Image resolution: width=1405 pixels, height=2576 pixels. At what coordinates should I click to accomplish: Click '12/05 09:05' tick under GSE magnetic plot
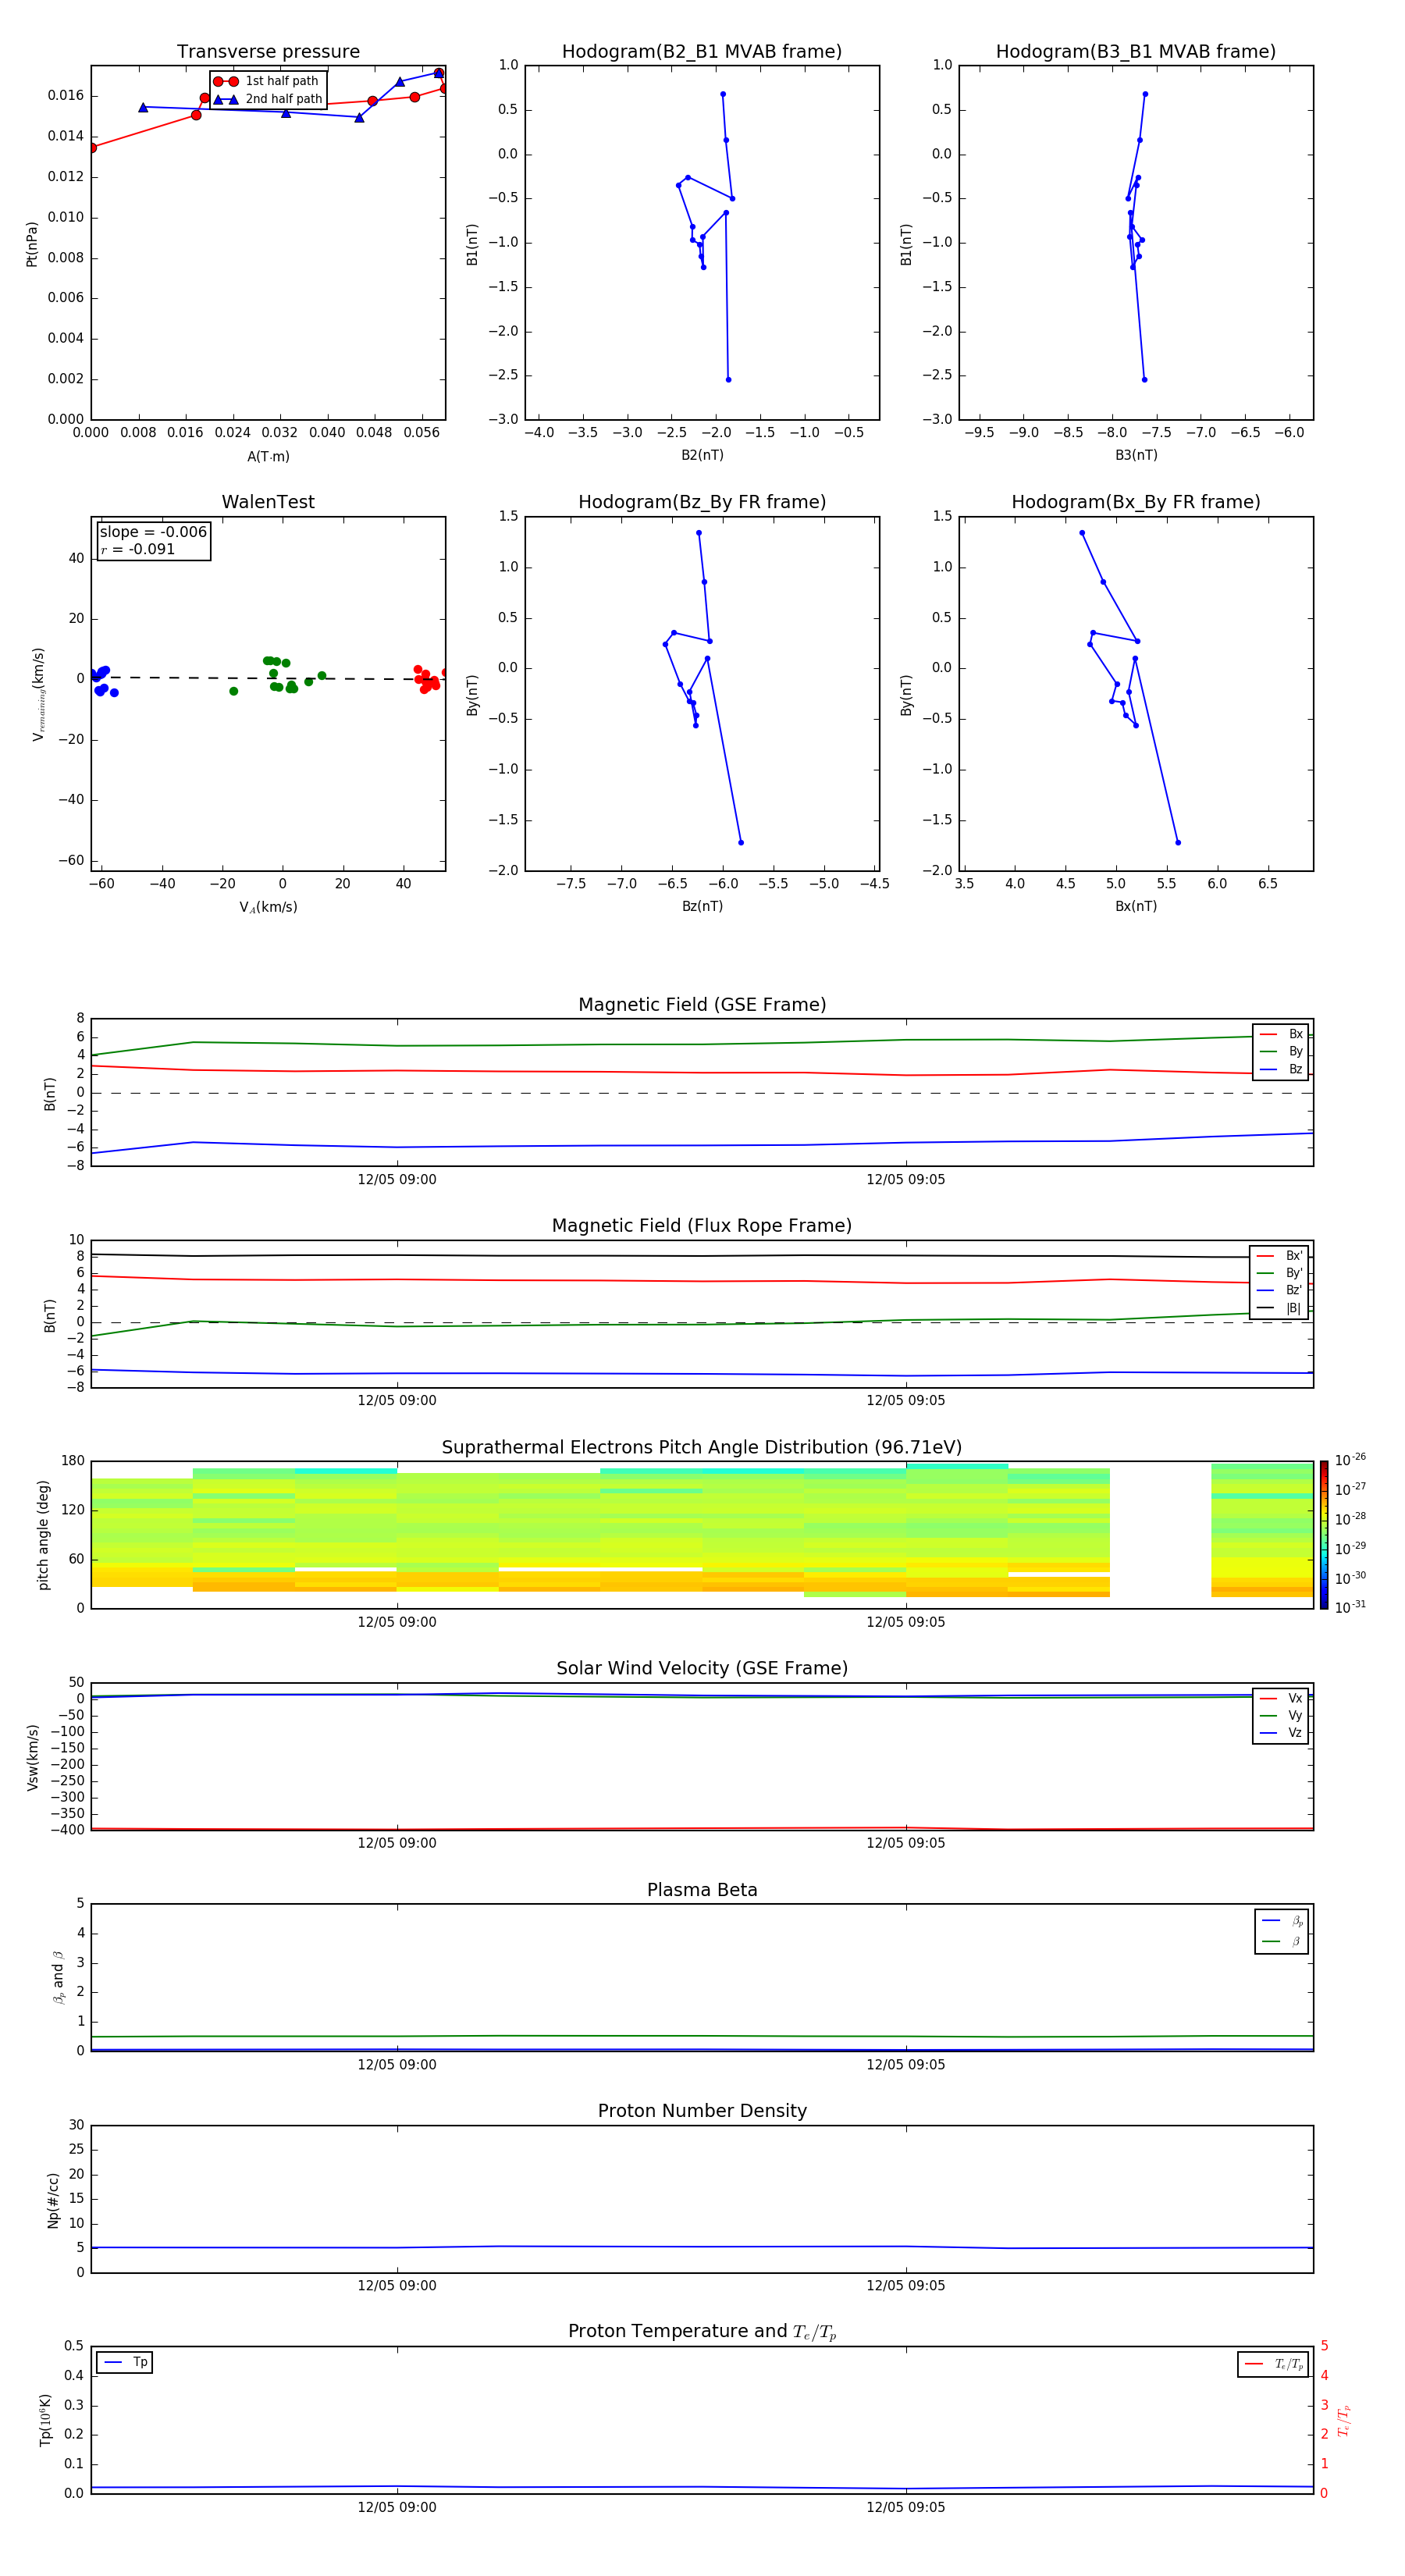point(906,1180)
